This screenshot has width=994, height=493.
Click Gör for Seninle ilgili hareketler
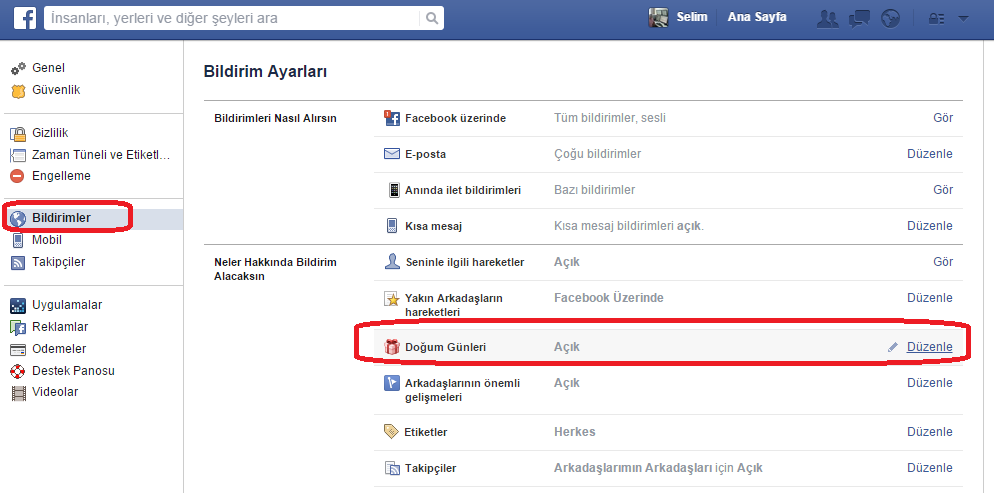tap(943, 262)
